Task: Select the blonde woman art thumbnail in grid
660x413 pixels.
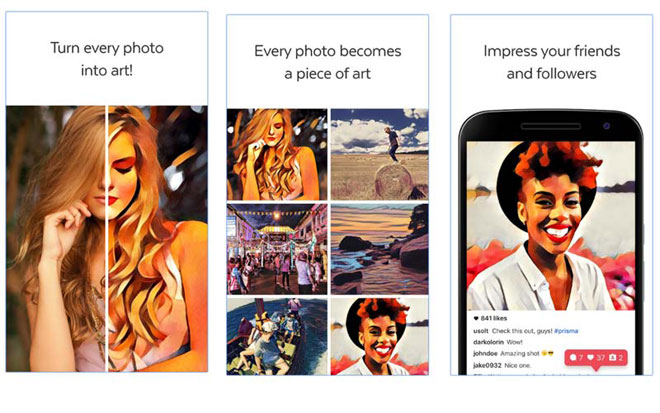Action: tap(277, 154)
